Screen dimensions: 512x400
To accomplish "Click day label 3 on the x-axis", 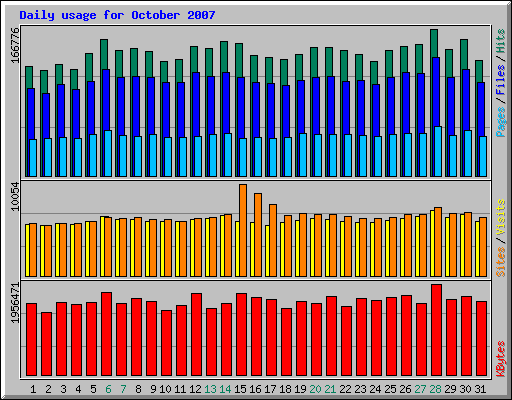I will pos(63,389).
